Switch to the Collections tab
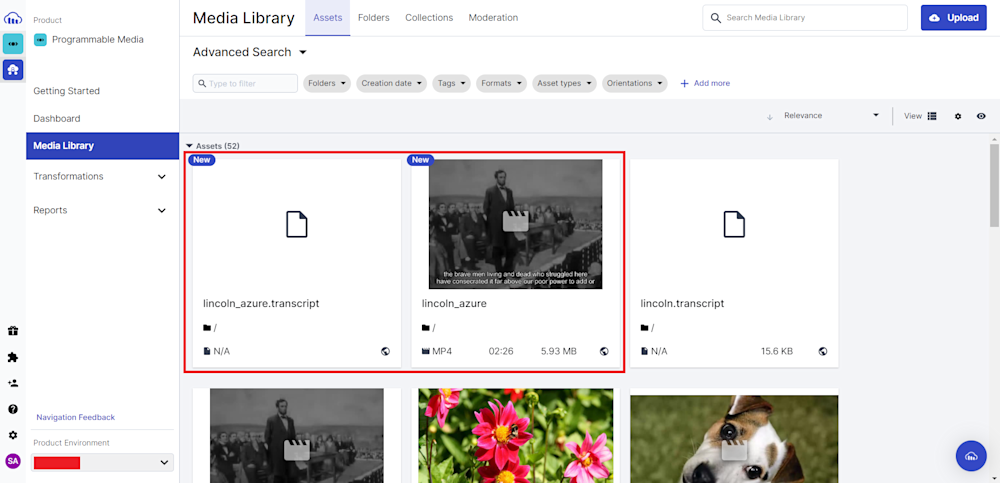Image resolution: width=1000 pixels, height=483 pixels. 429,18
